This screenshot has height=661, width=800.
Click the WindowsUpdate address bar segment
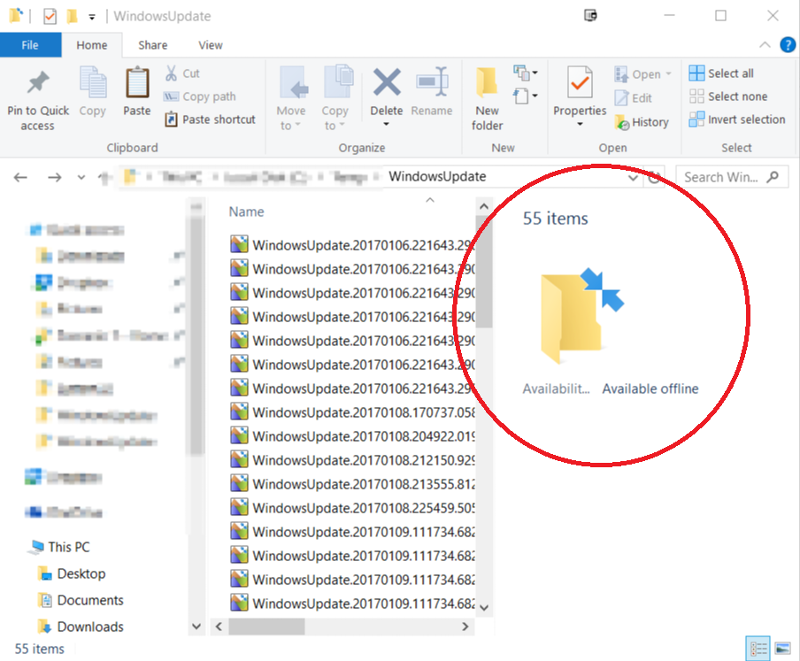437,176
